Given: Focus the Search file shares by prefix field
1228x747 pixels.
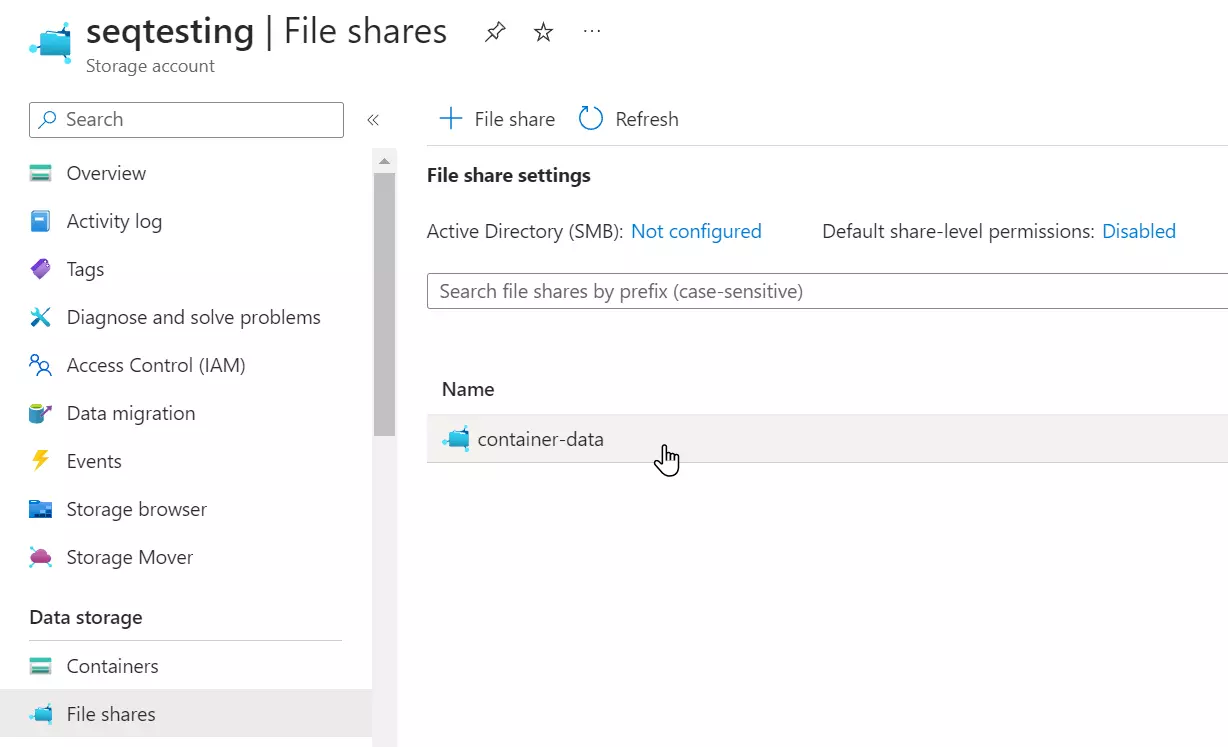Looking at the screenshot, I should tap(827, 291).
